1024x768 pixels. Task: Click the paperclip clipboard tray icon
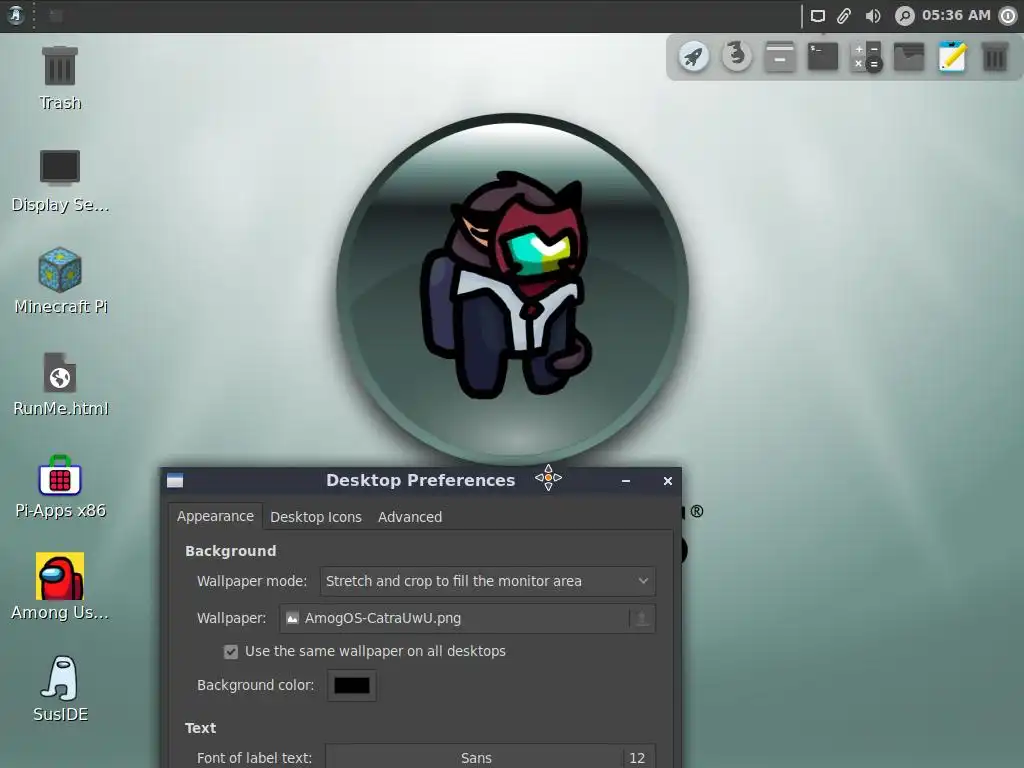tap(844, 16)
